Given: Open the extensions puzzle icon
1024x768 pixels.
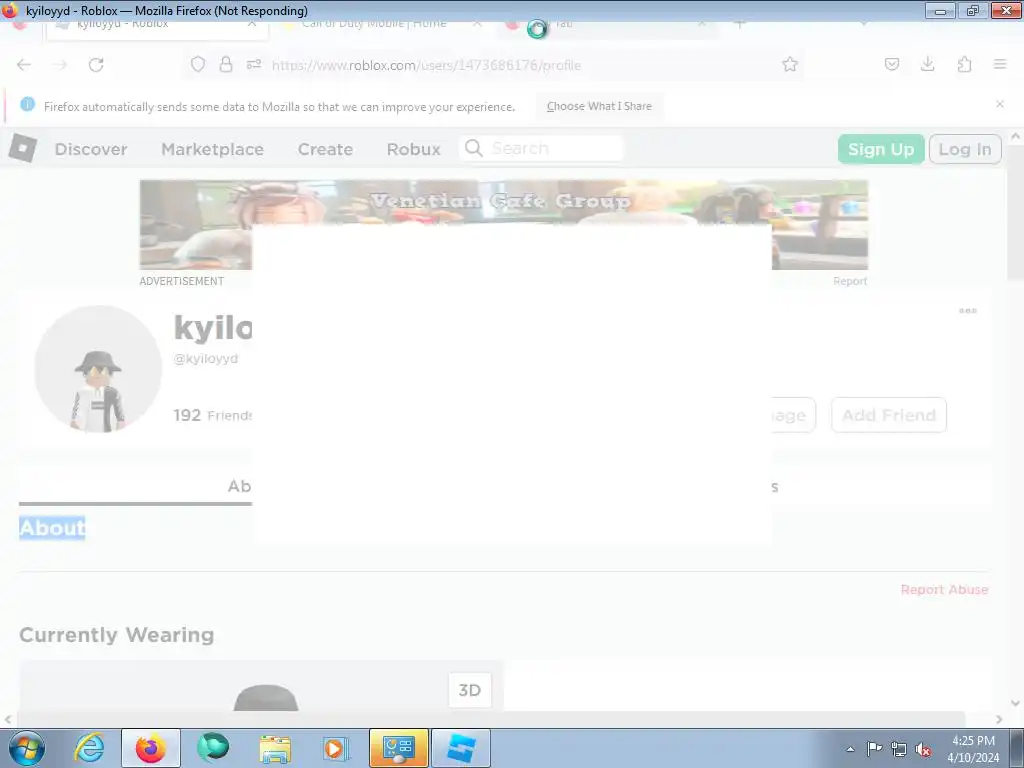Looking at the screenshot, I should (x=965, y=64).
